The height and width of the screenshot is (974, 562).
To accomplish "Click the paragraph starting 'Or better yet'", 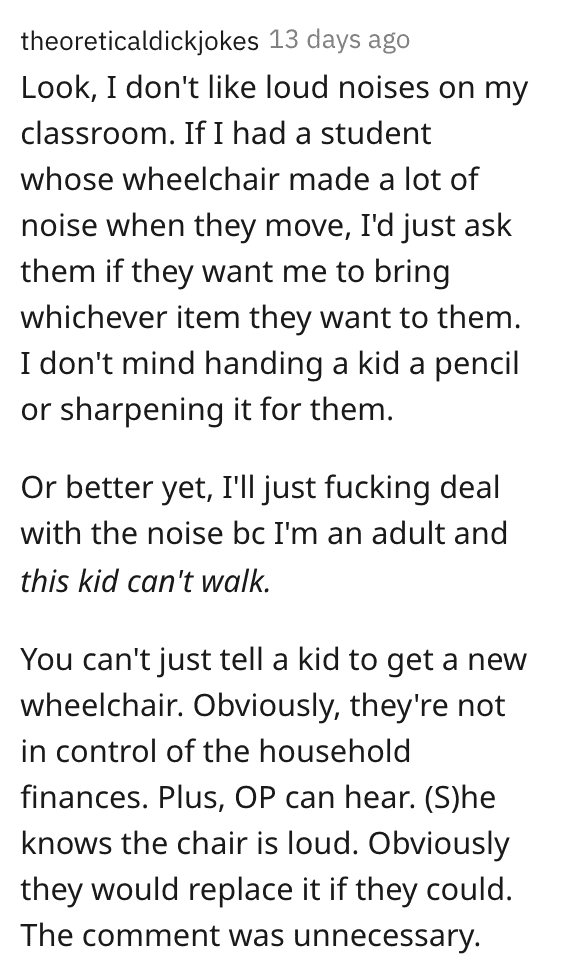I will coord(265,534).
